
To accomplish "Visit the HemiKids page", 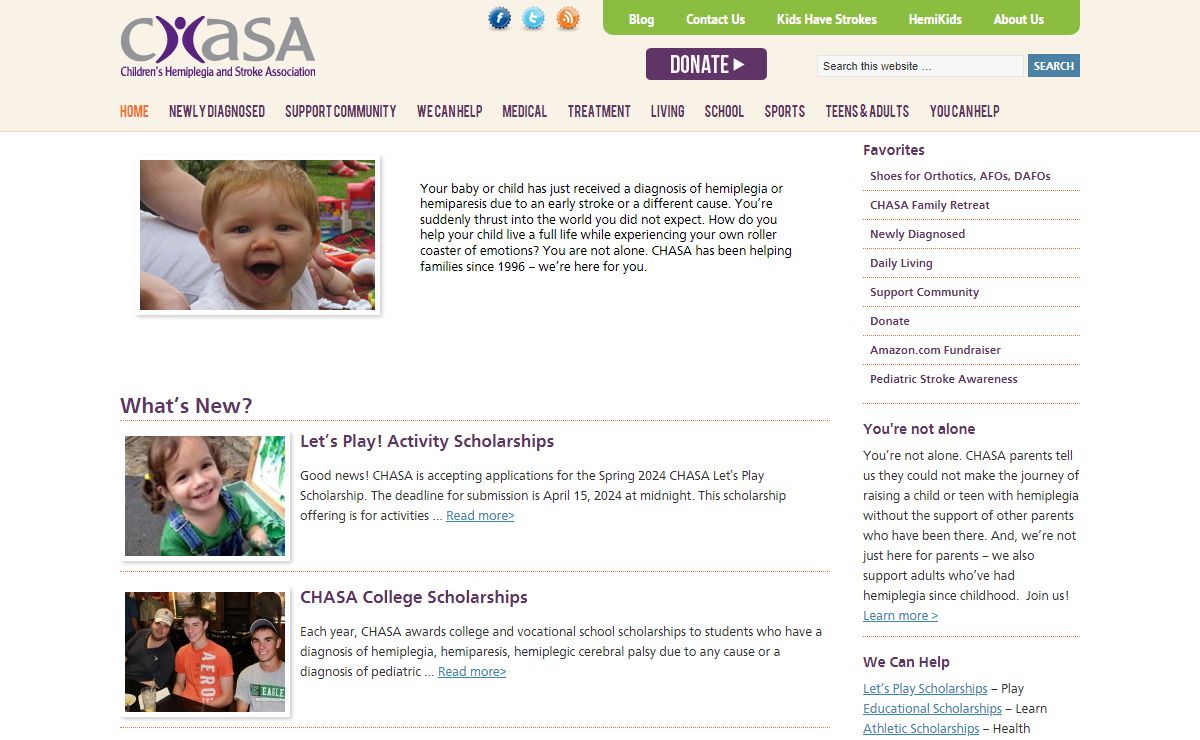I will [x=934, y=19].
